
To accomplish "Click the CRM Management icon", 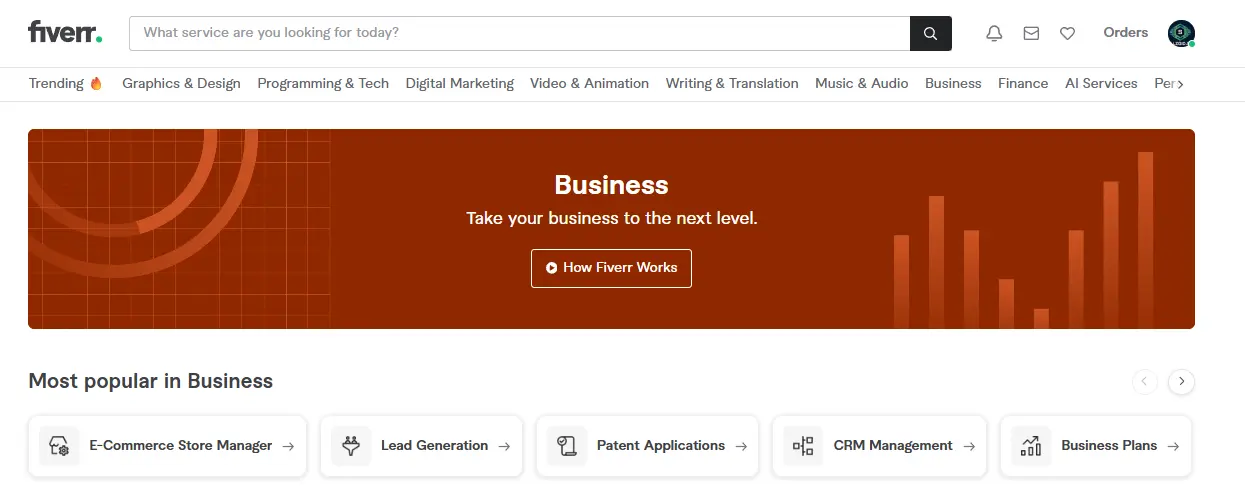I will click(x=803, y=446).
